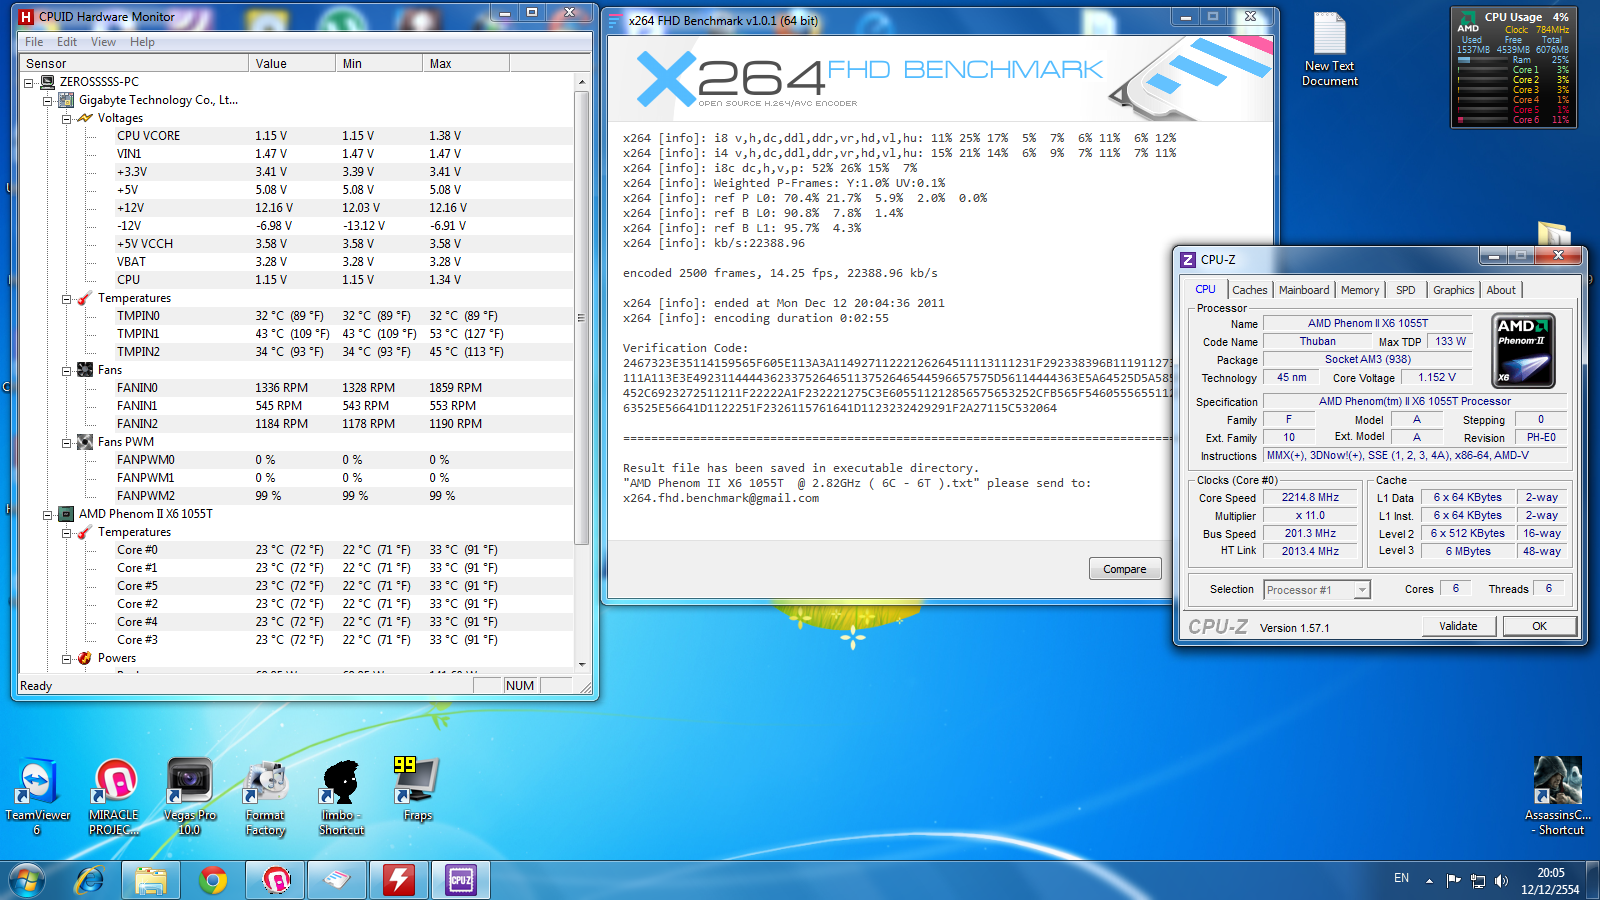Switch to the Caches tab in CPU-Z
The image size is (1600, 900).
pyautogui.click(x=1249, y=290)
